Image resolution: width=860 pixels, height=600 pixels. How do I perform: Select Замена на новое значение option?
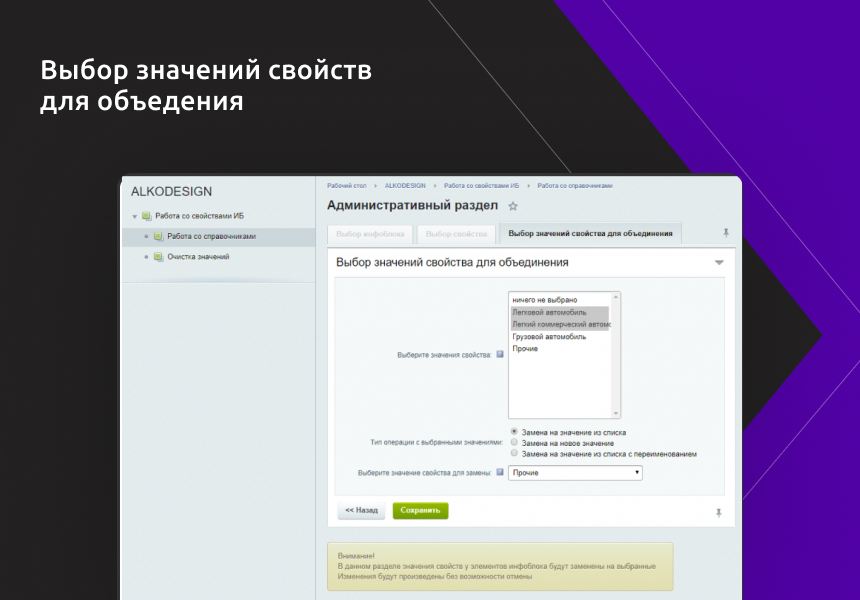(514, 441)
